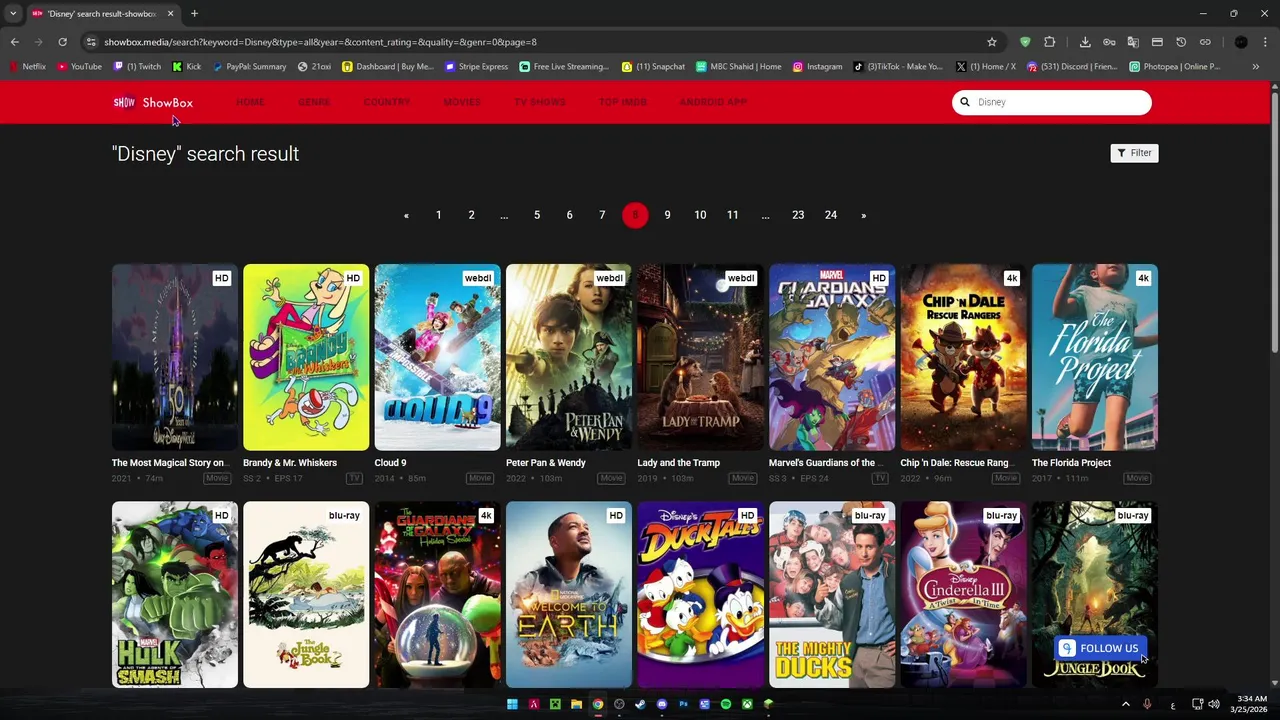This screenshot has width=1280, height=720.
Task: Show more bookmarks chevron
Action: [x=1255, y=67]
